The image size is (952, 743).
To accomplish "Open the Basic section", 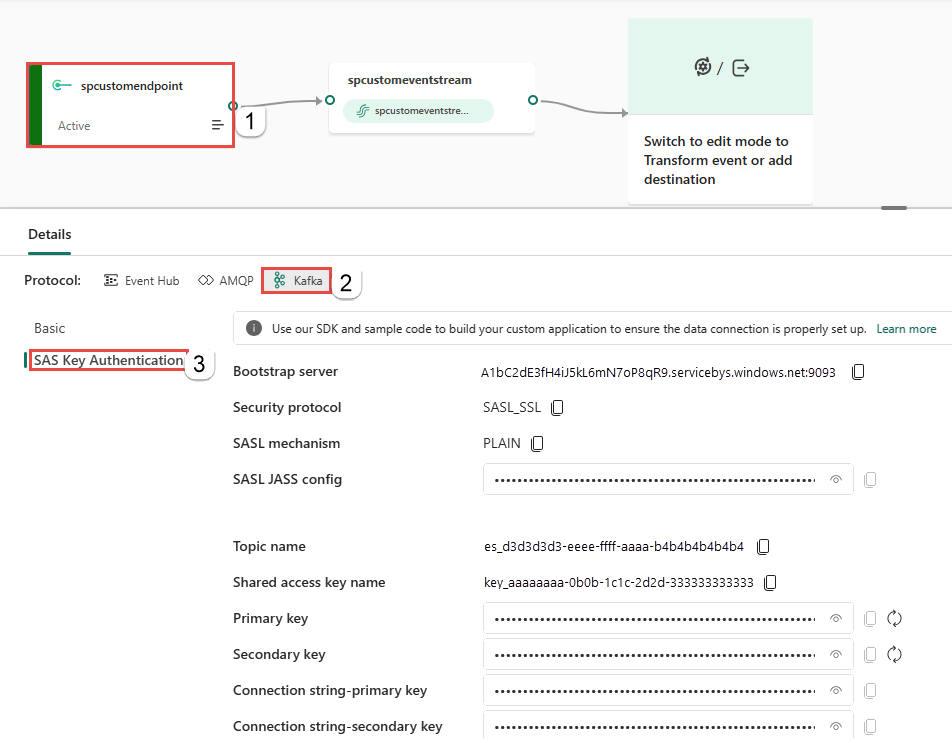I will pyautogui.click(x=50, y=328).
